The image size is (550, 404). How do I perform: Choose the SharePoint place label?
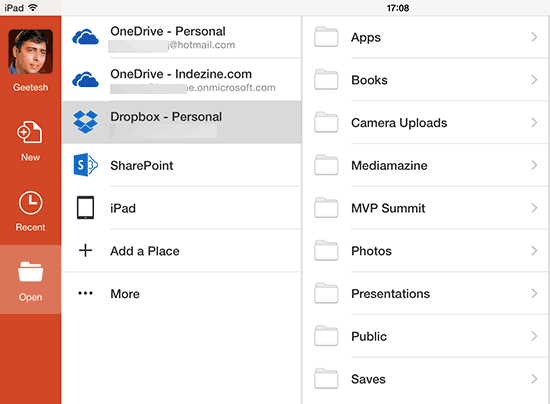tap(142, 166)
